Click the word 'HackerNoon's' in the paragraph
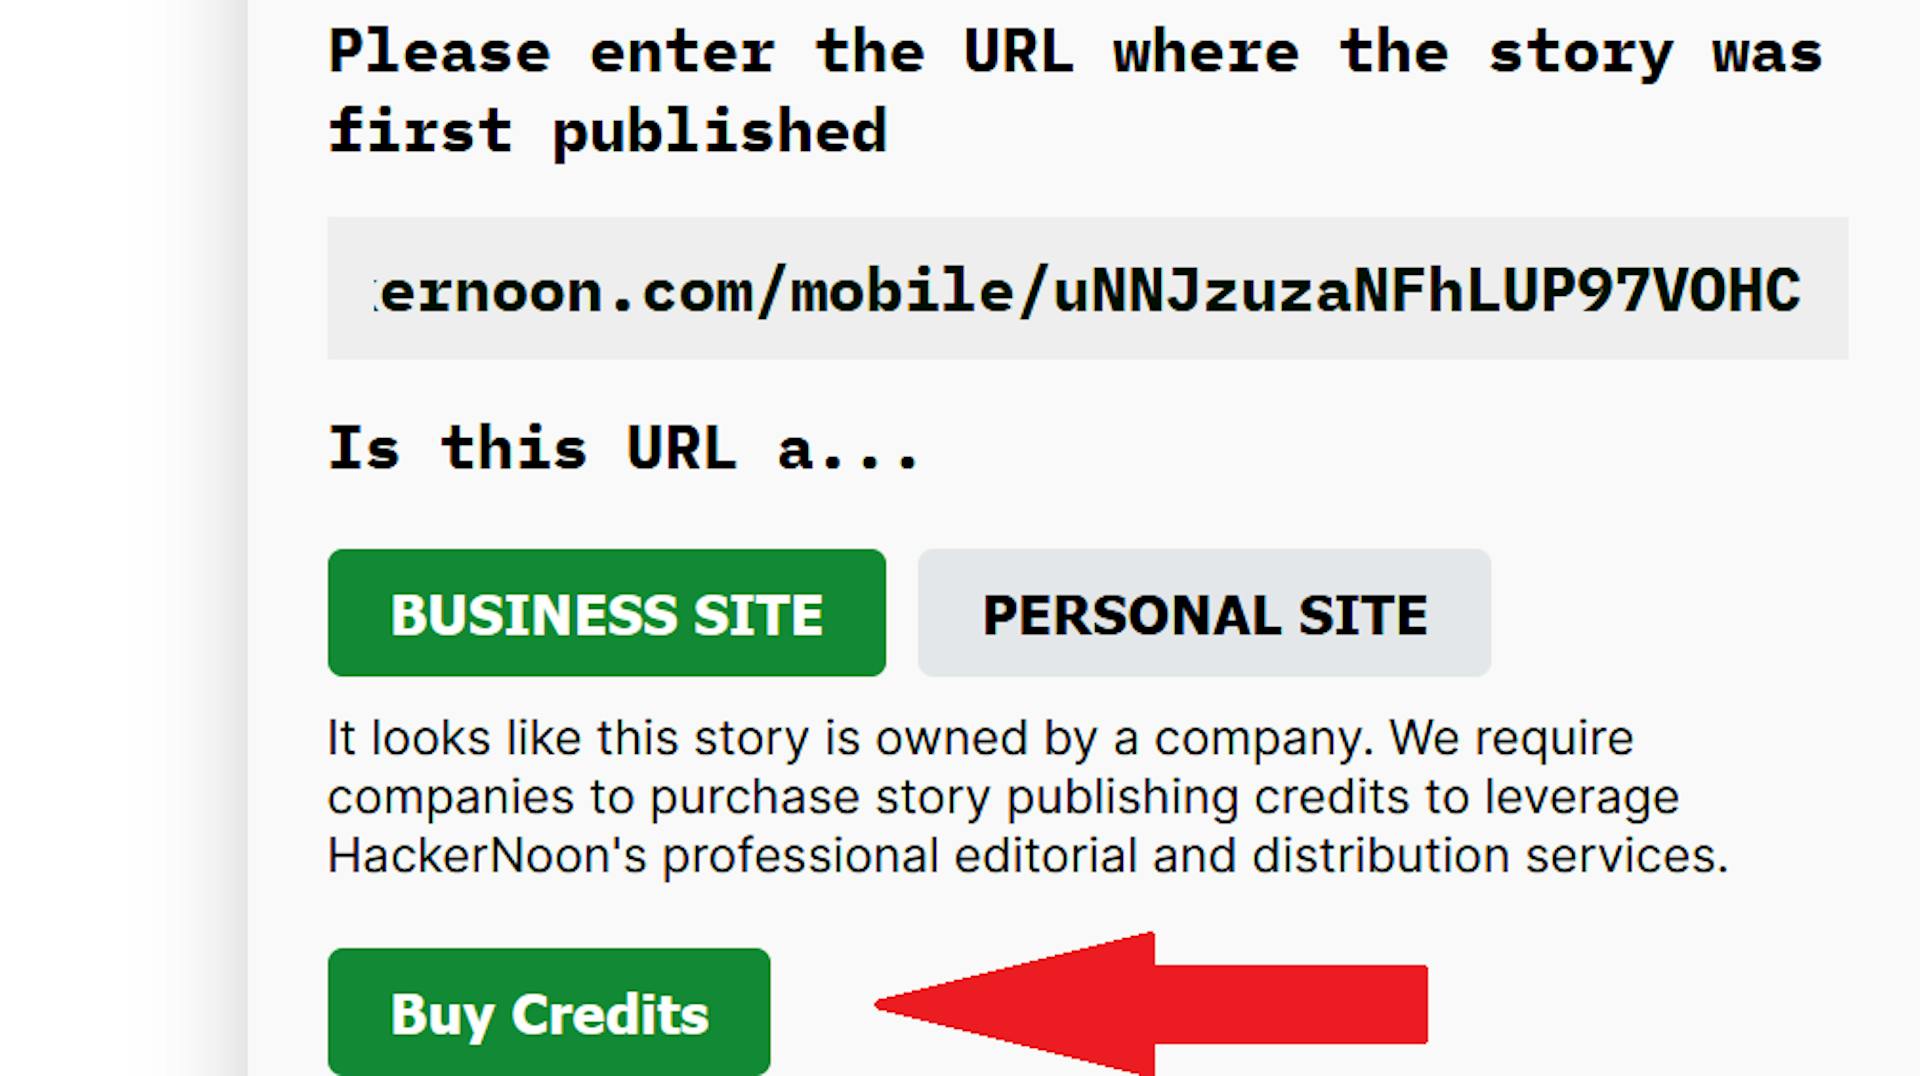 [x=487, y=856]
